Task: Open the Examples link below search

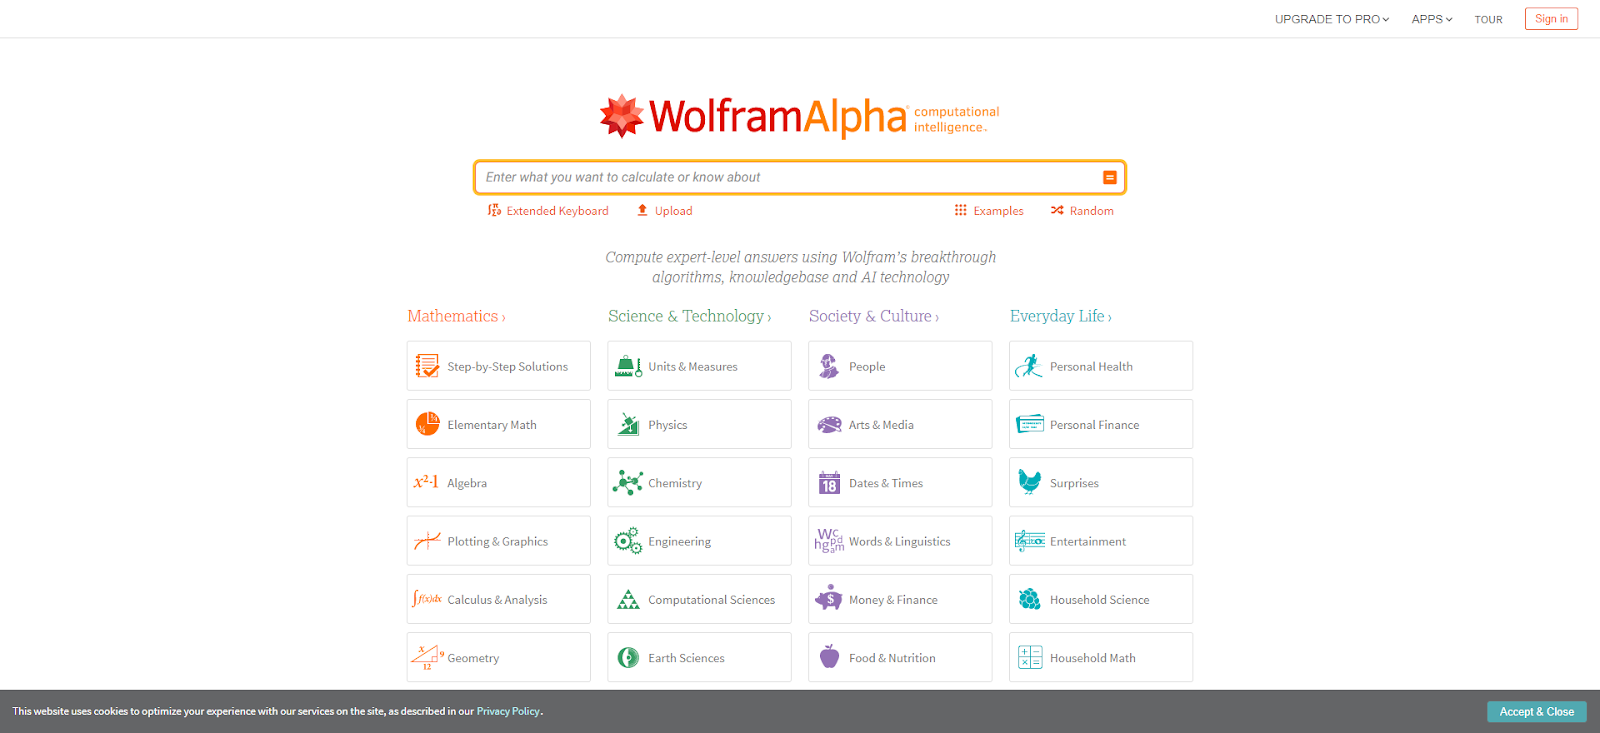Action: point(989,211)
